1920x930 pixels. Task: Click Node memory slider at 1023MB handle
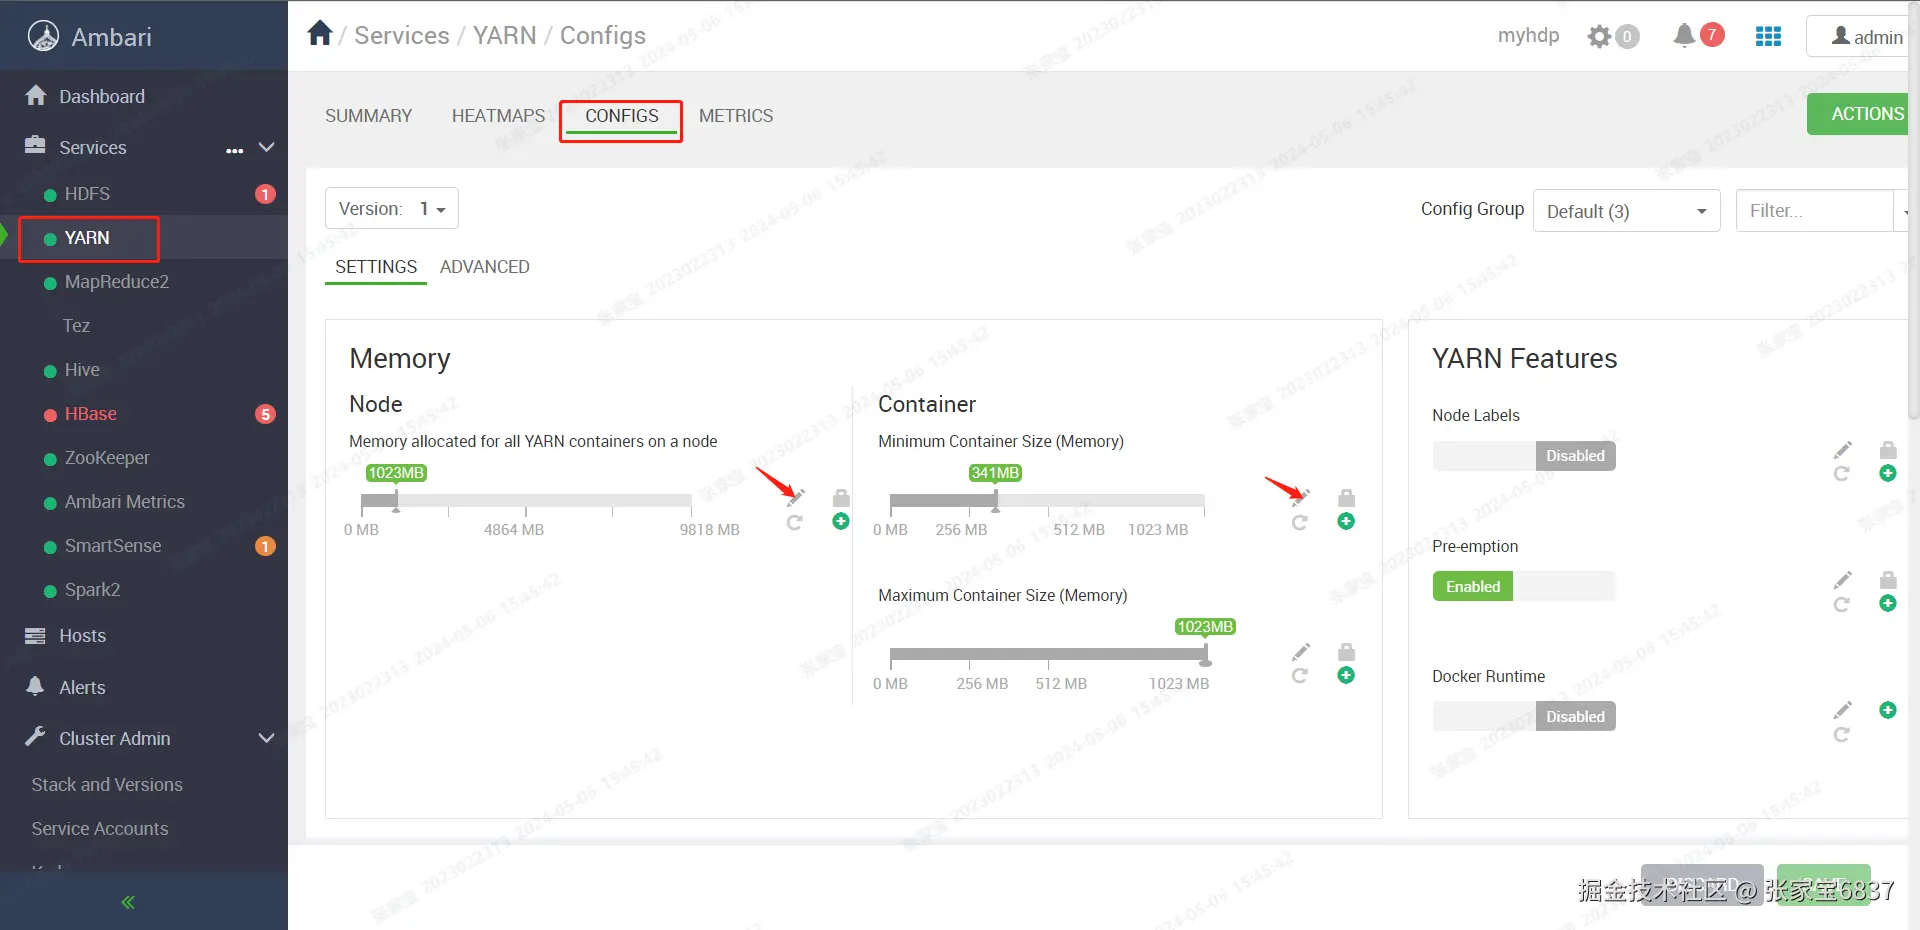coord(396,501)
